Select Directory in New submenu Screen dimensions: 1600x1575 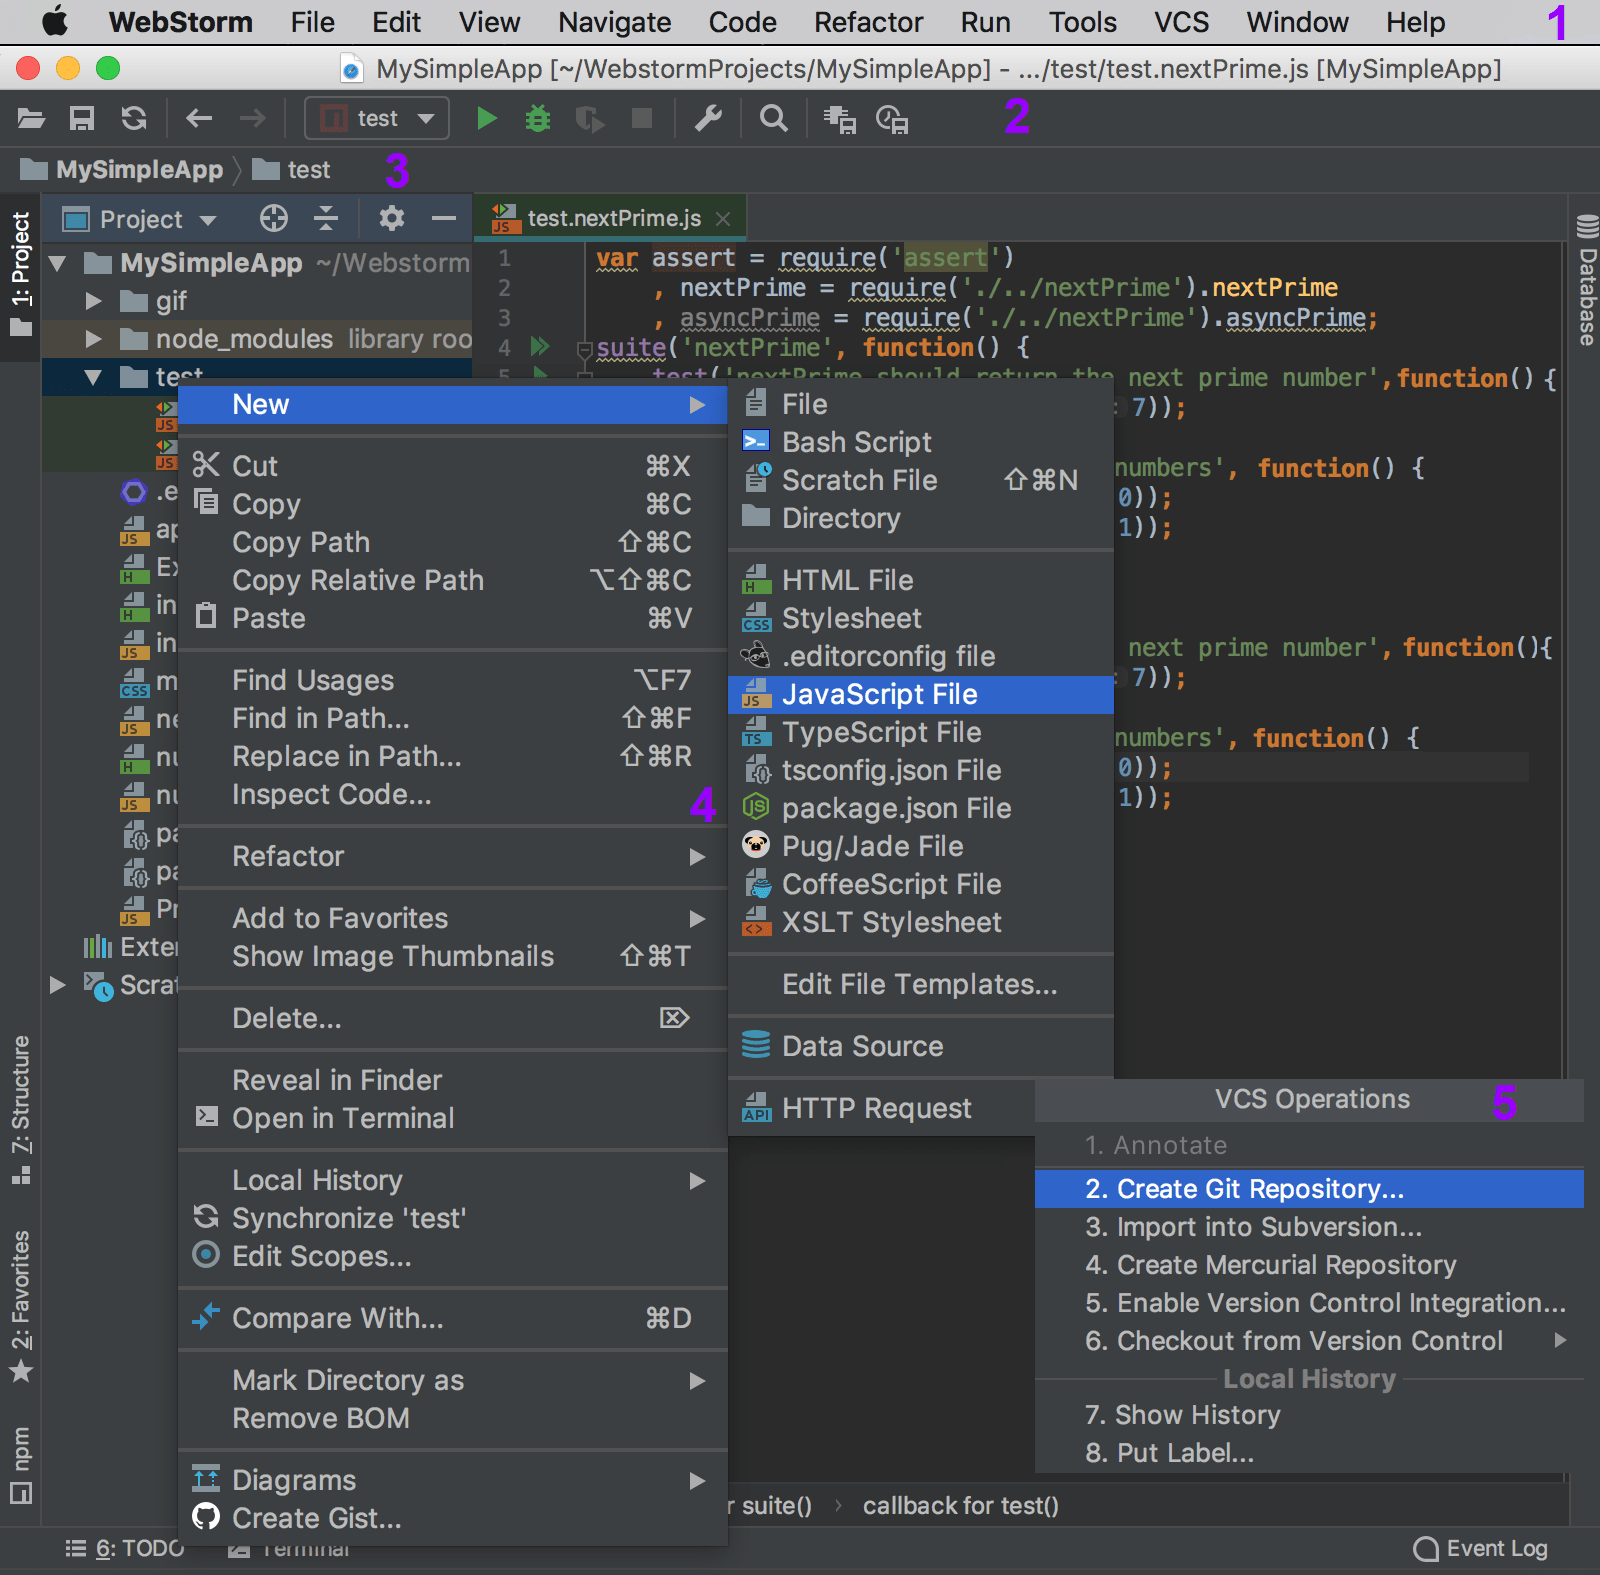pyautogui.click(x=921, y=519)
